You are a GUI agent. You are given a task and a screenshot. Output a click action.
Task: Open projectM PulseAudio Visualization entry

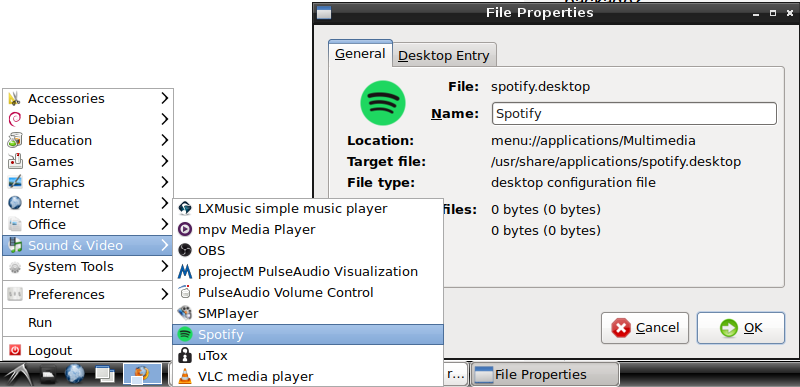click(x=308, y=271)
